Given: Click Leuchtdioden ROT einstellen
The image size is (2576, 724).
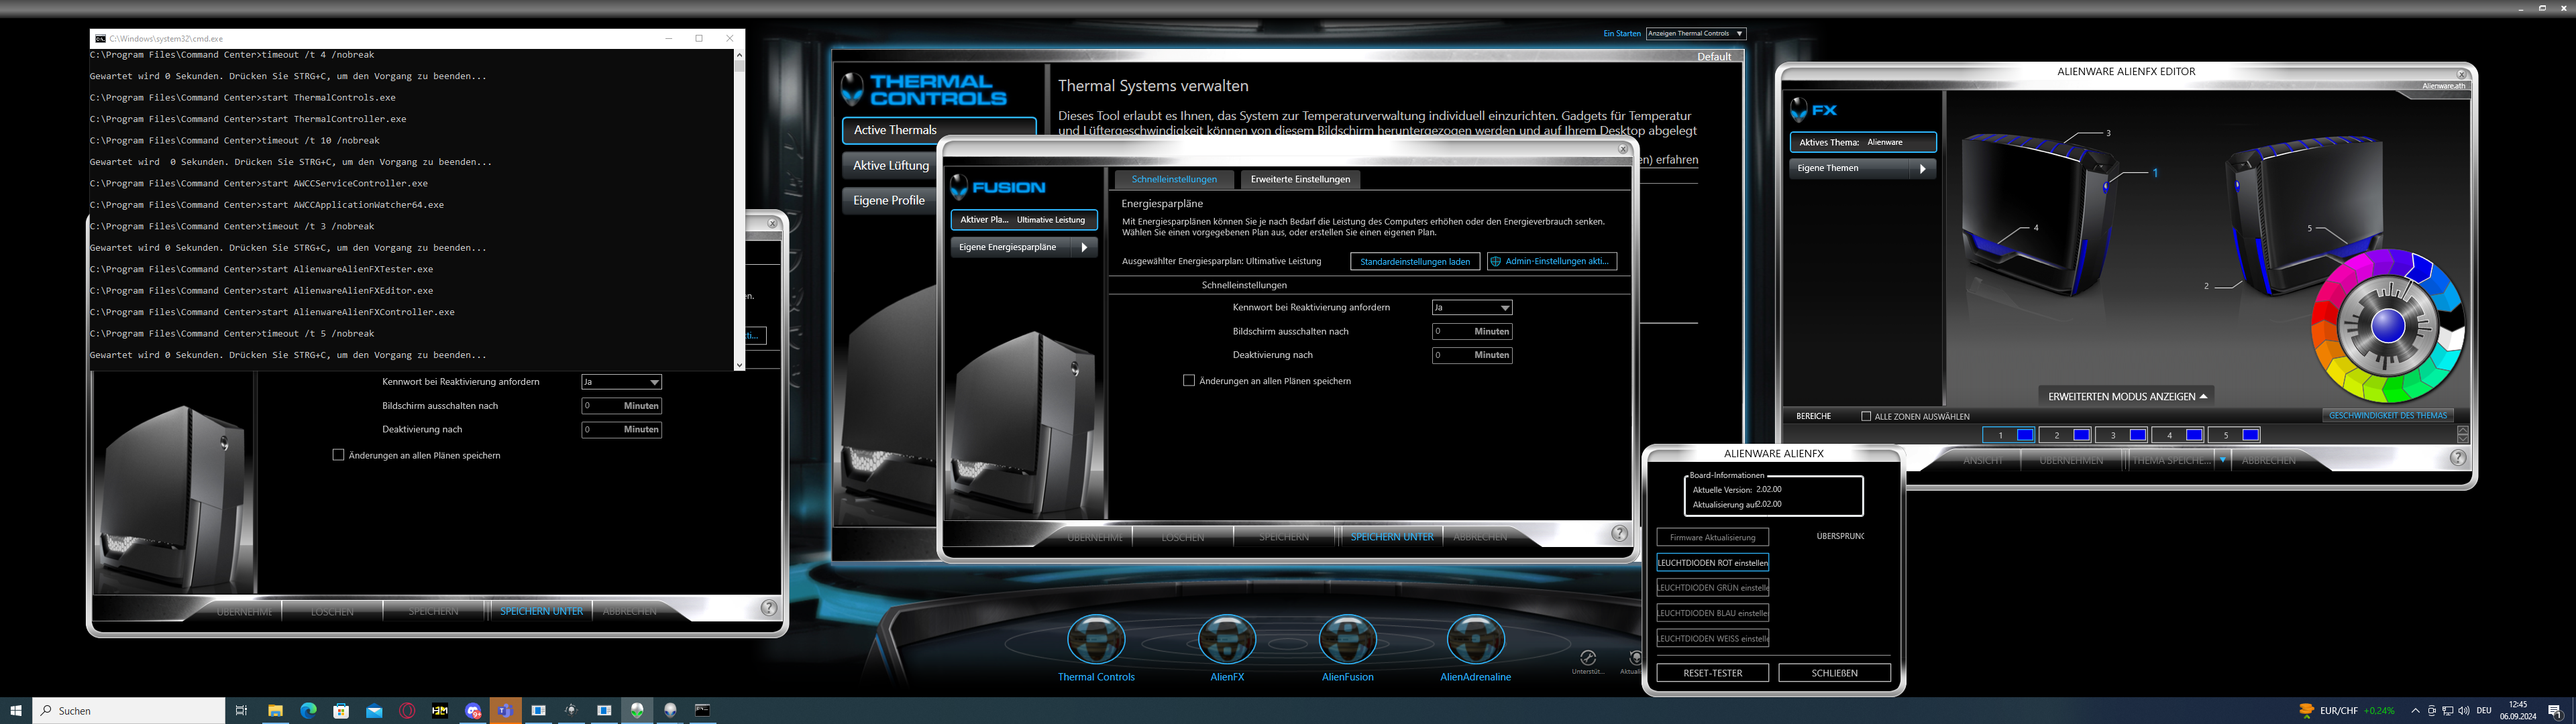Looking at the screenshot, I should (x=1712, y=563).
